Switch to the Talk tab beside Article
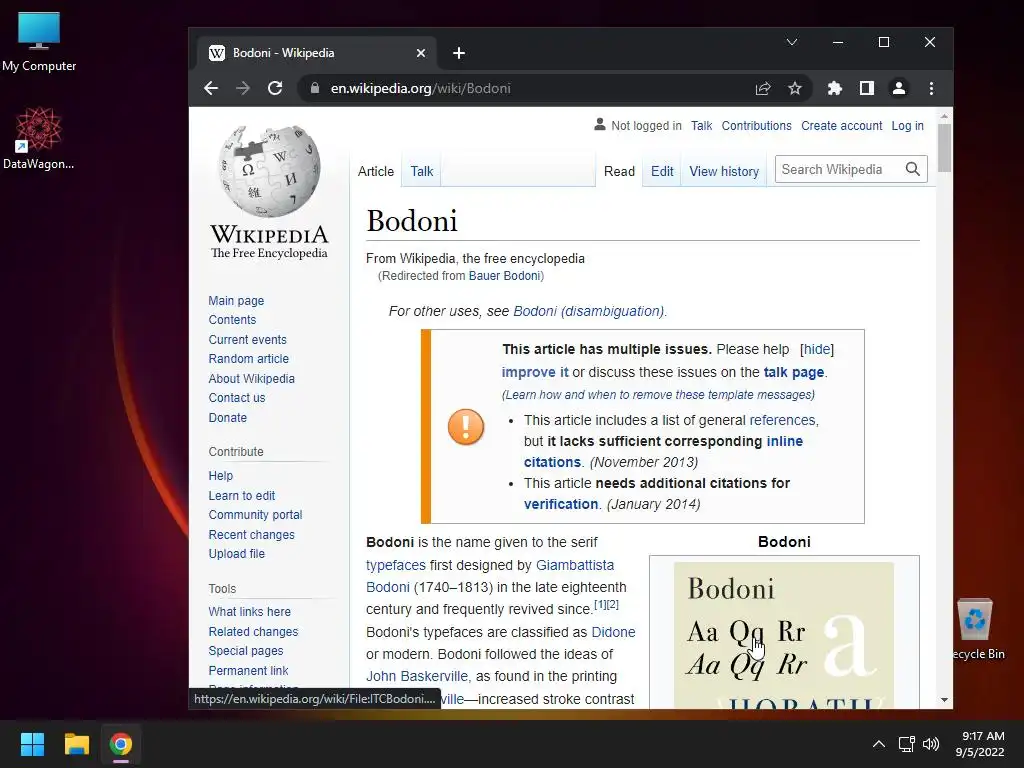This screenshot has width=1024, height=768. pyautogui.click(x=421, y=171)
